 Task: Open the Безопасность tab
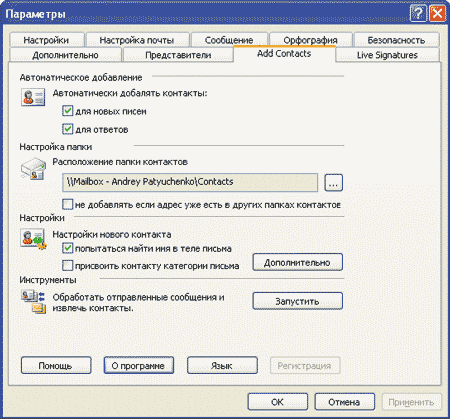(x=396, y=40)
